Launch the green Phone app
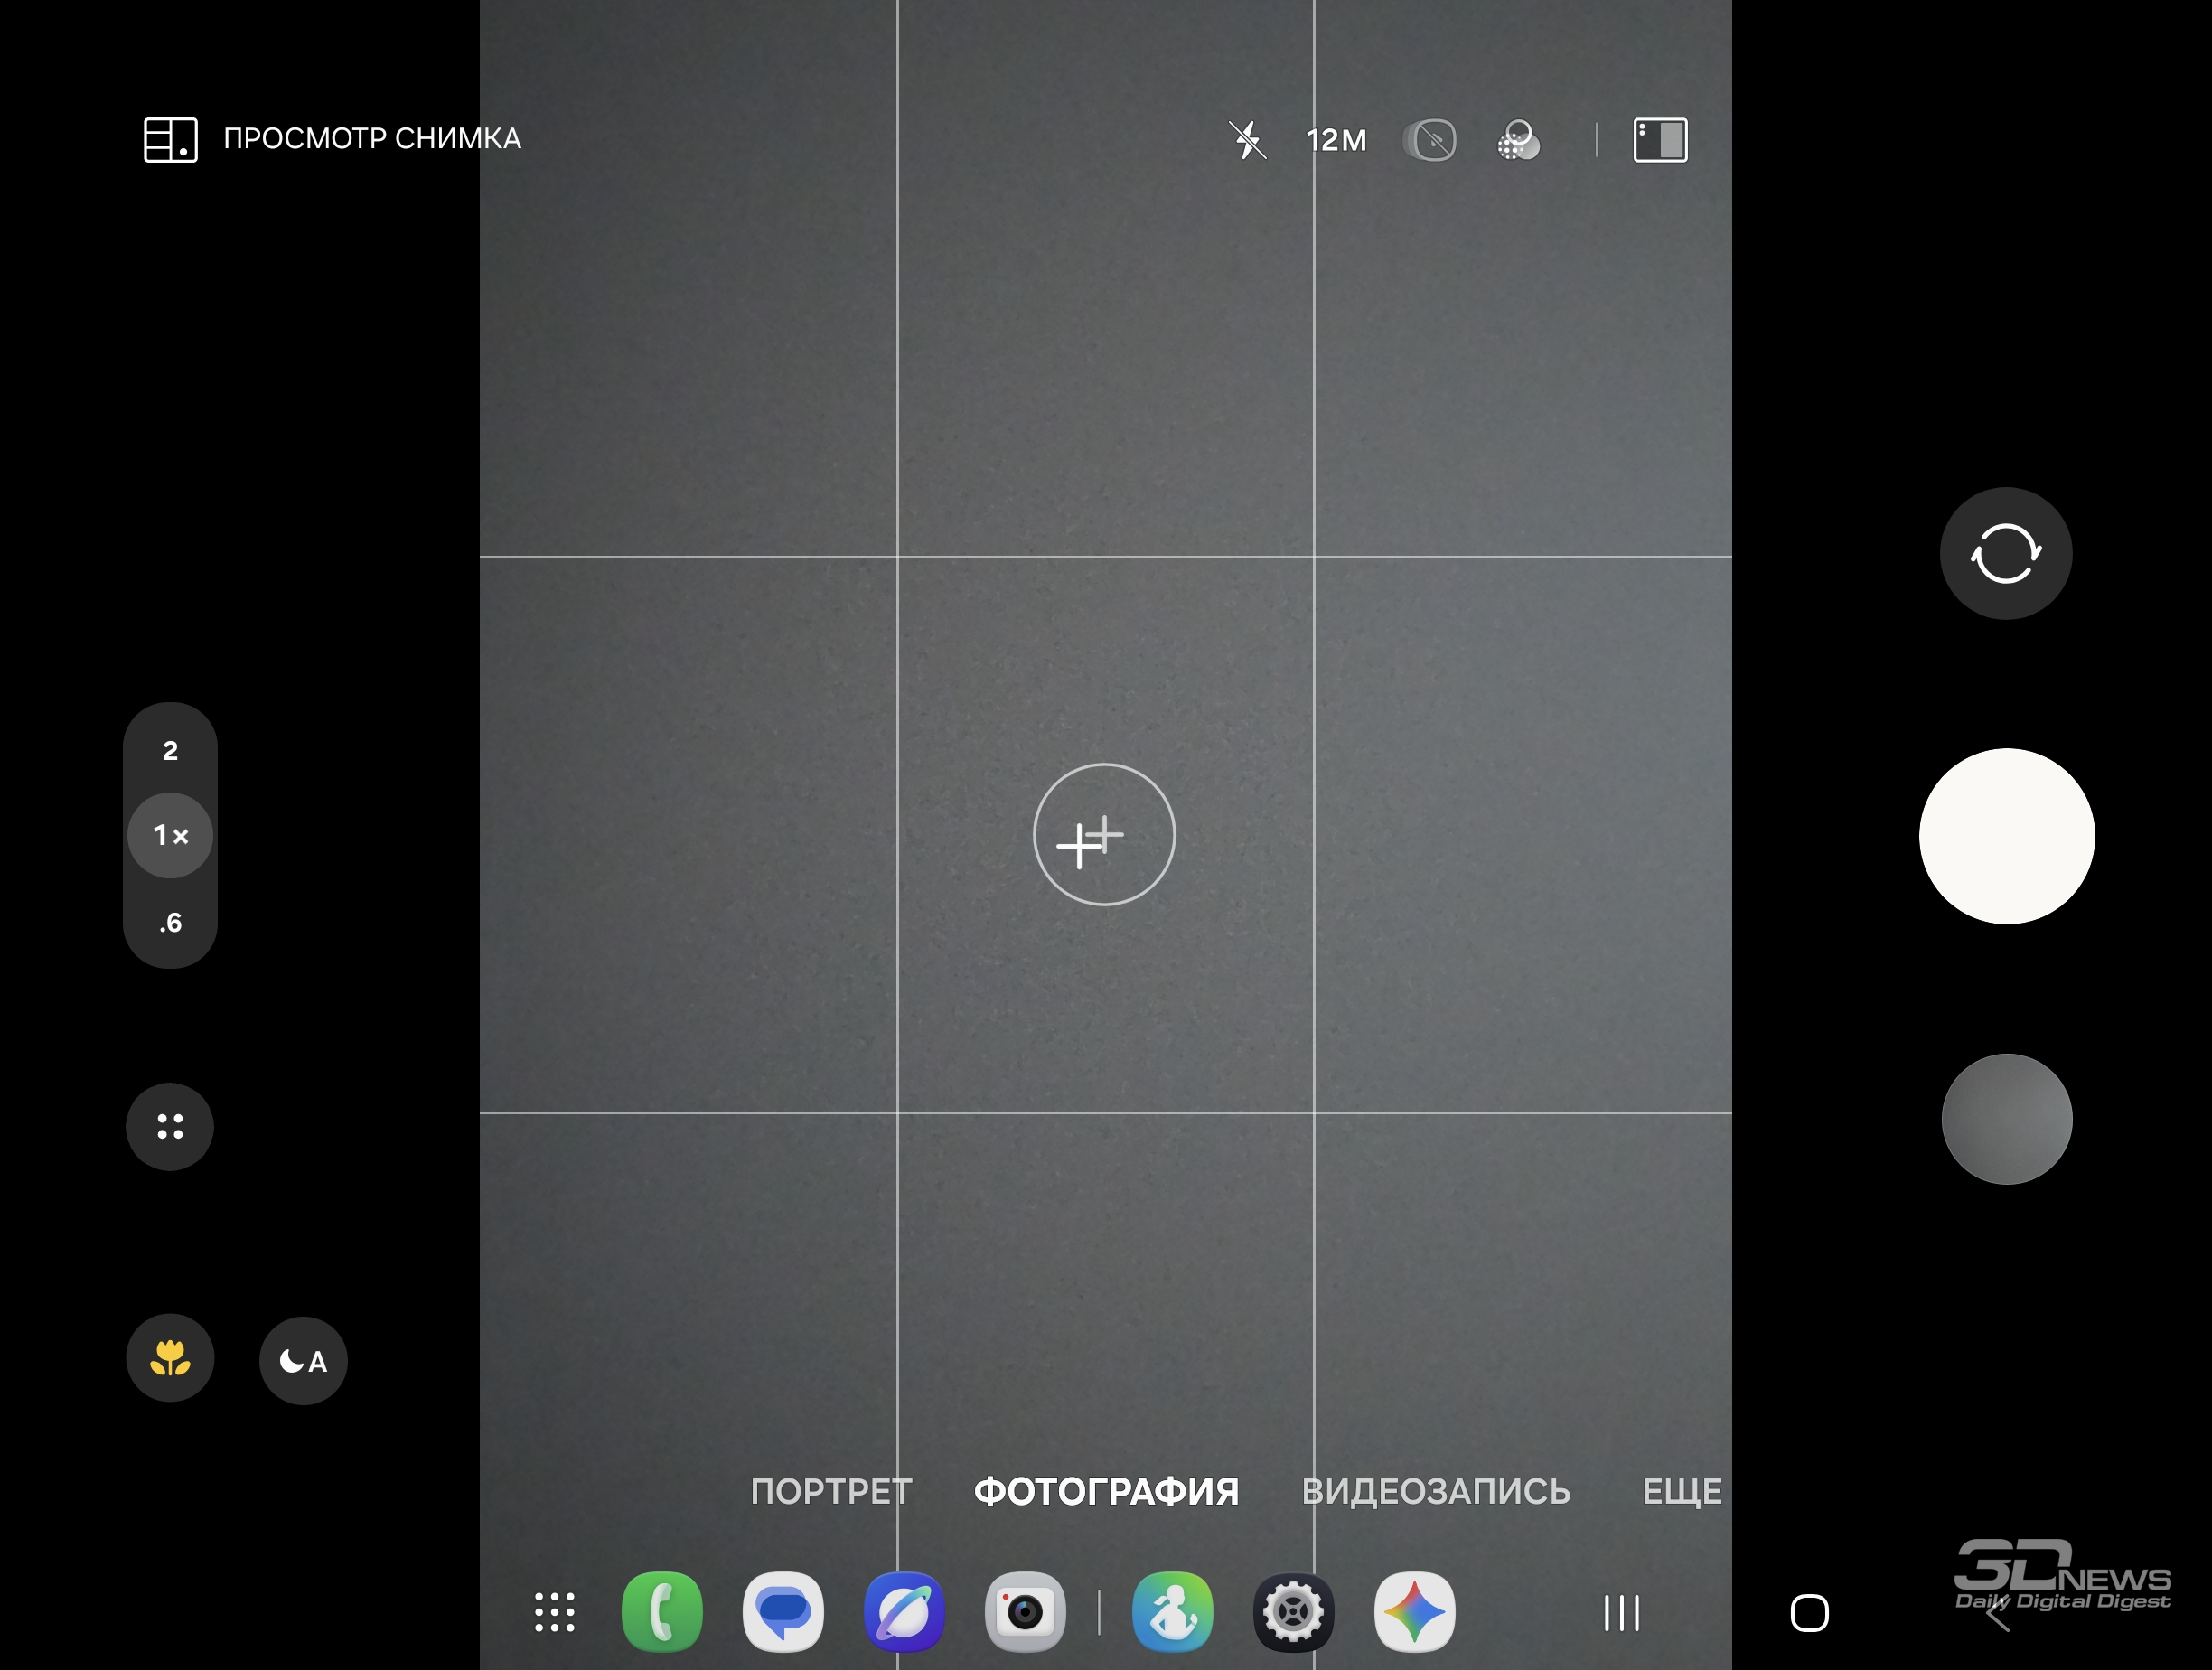Screen dimensions: 2212x1670 click(662, 1612)
